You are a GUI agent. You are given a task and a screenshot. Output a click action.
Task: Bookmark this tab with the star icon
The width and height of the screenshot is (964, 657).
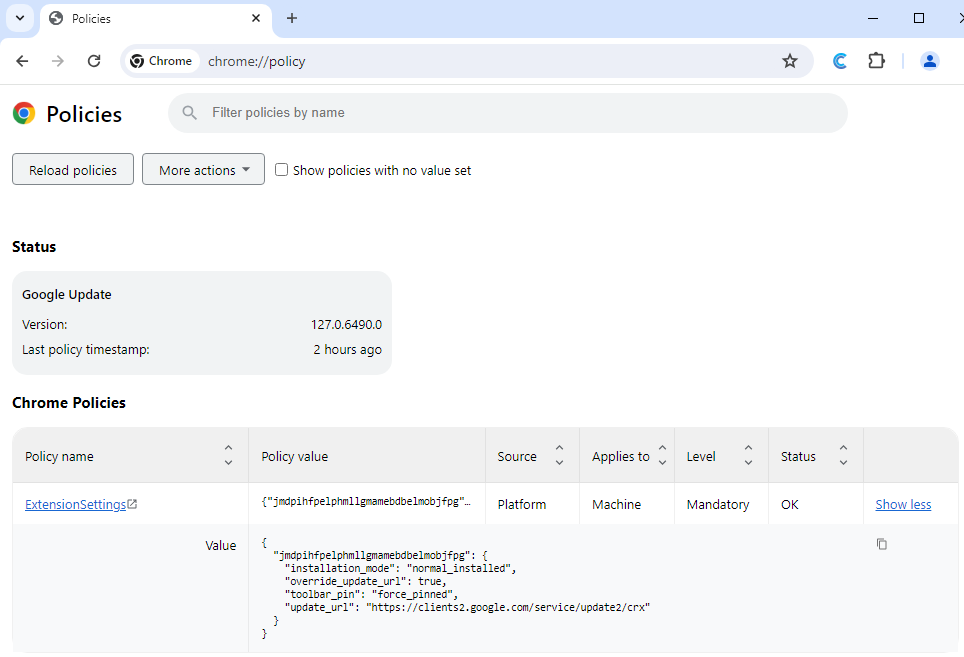point(790,61)
